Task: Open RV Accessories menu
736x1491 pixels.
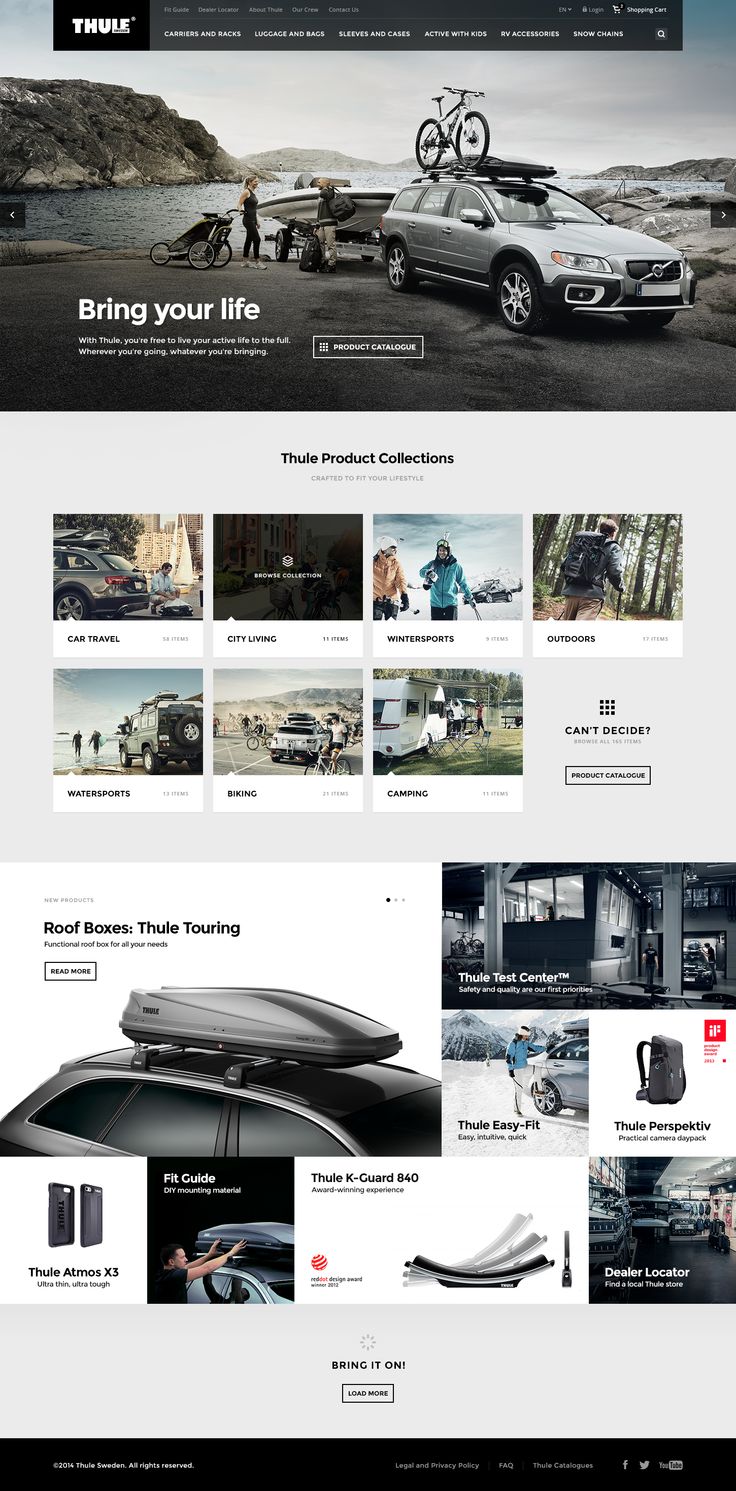Action: [530, 34]
